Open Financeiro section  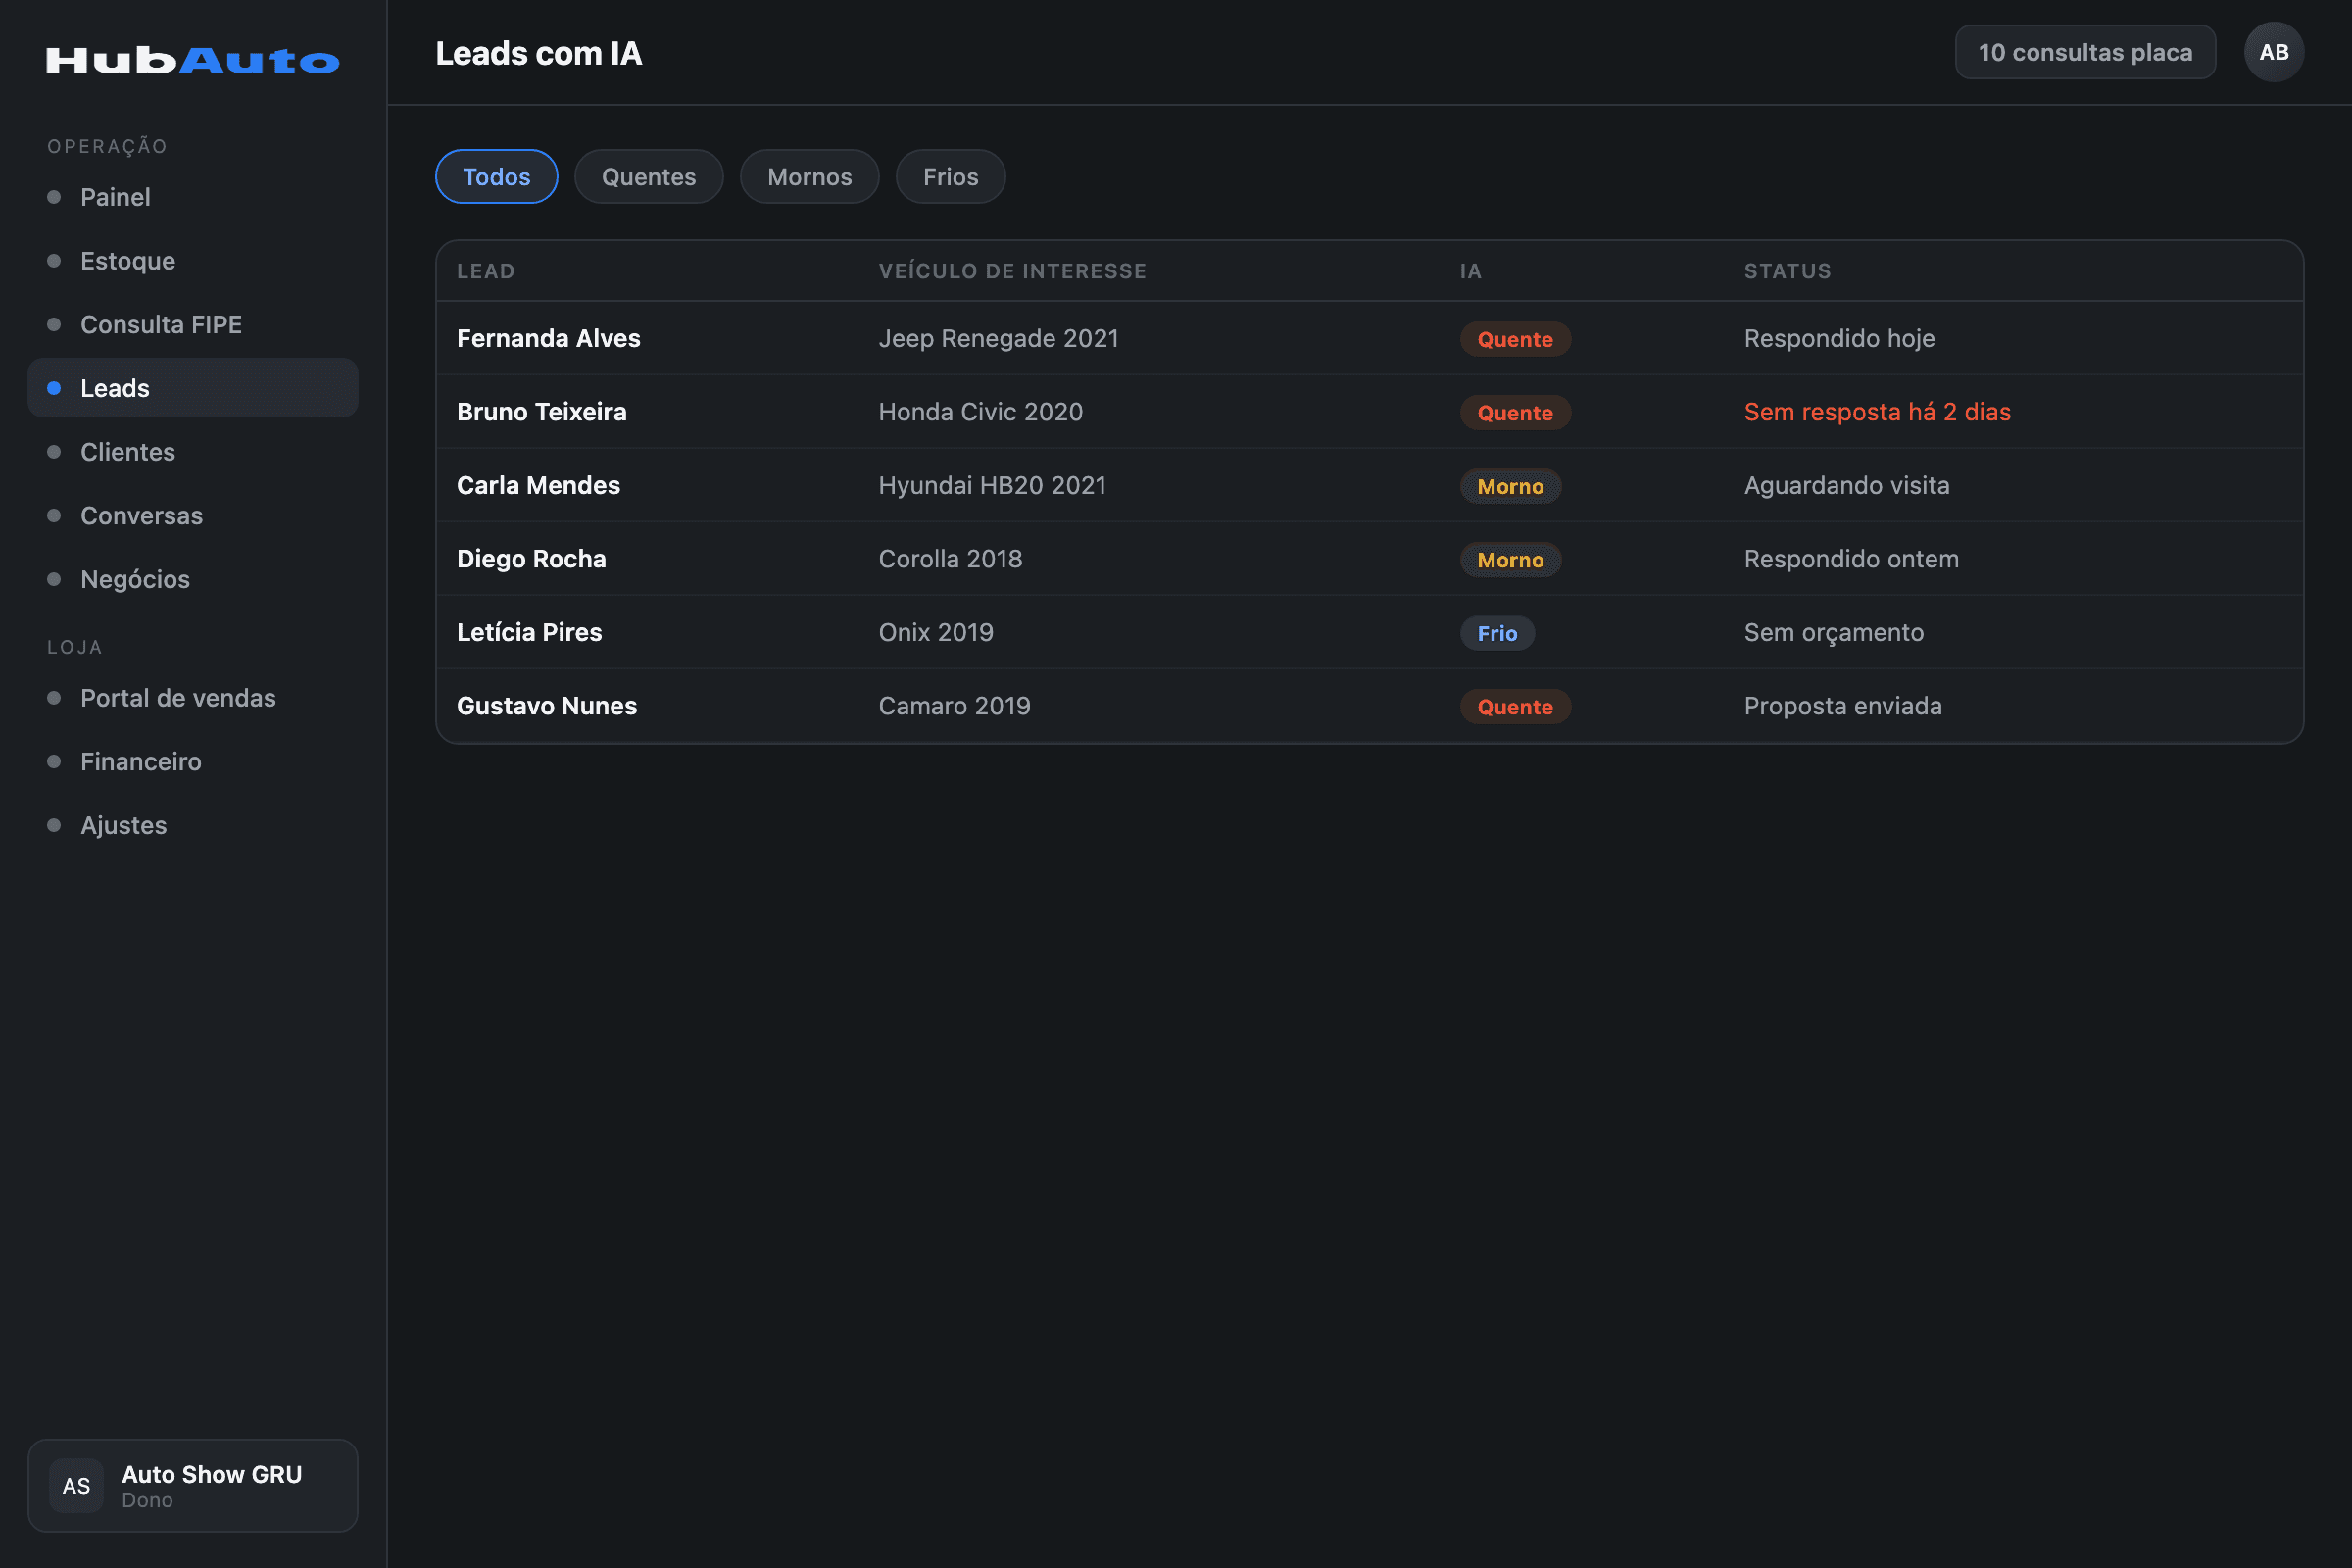[x=193, y=761]
